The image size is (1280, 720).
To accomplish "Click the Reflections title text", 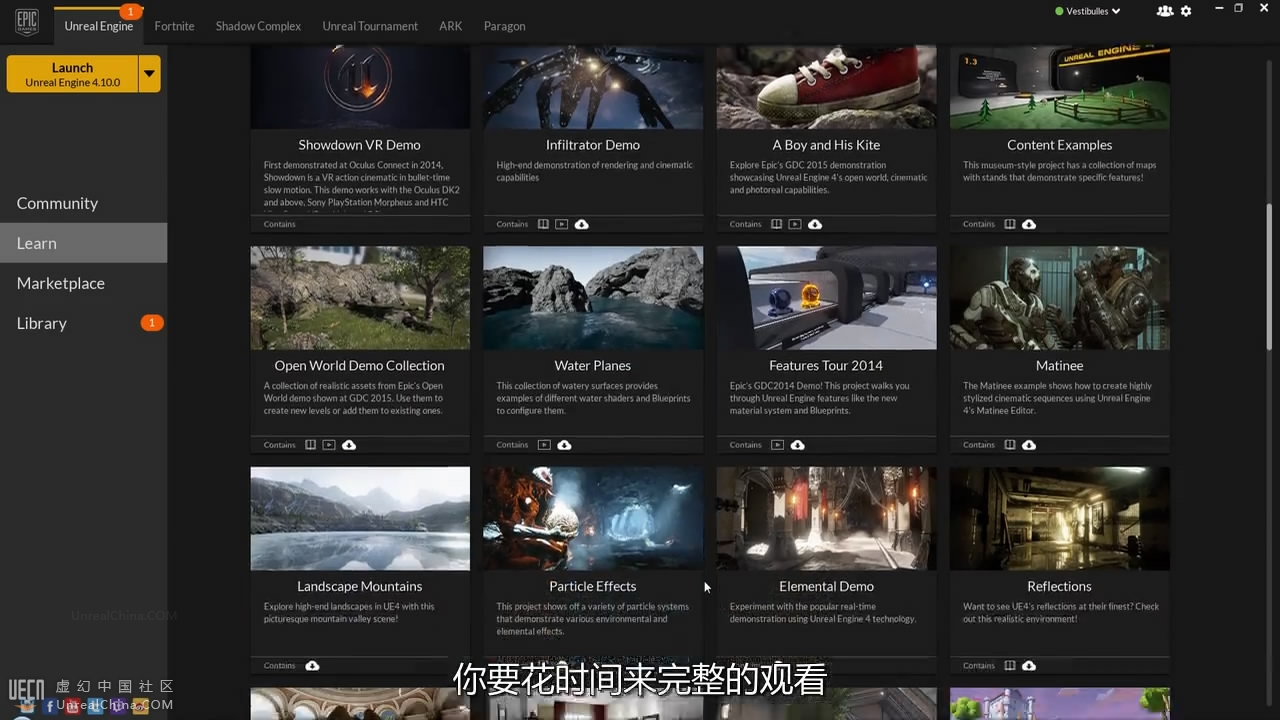I will pyautogui.click(x=1059, y=587).
